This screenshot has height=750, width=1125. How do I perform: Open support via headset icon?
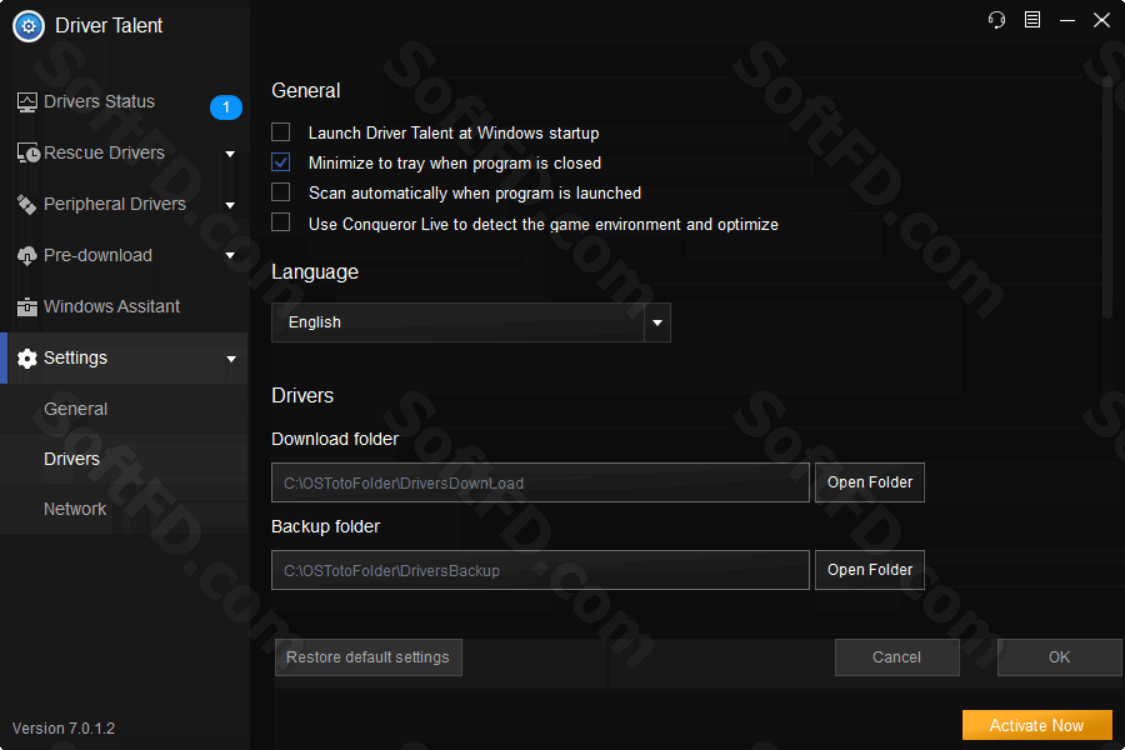(x=997, y=20)
